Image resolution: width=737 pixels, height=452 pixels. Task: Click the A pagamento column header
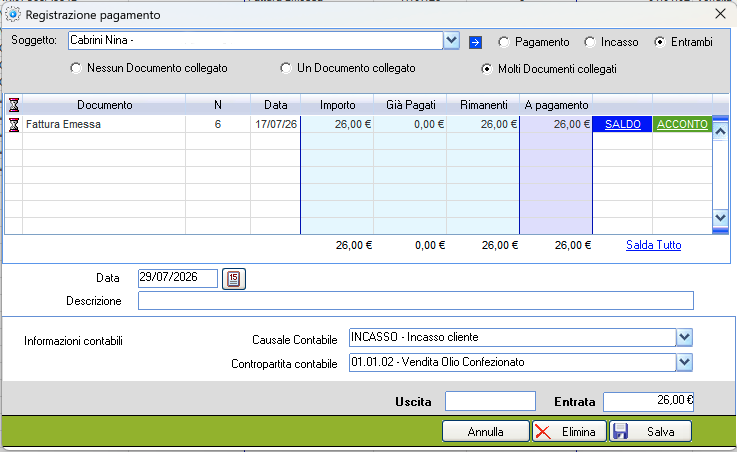(x=556, y=105)
